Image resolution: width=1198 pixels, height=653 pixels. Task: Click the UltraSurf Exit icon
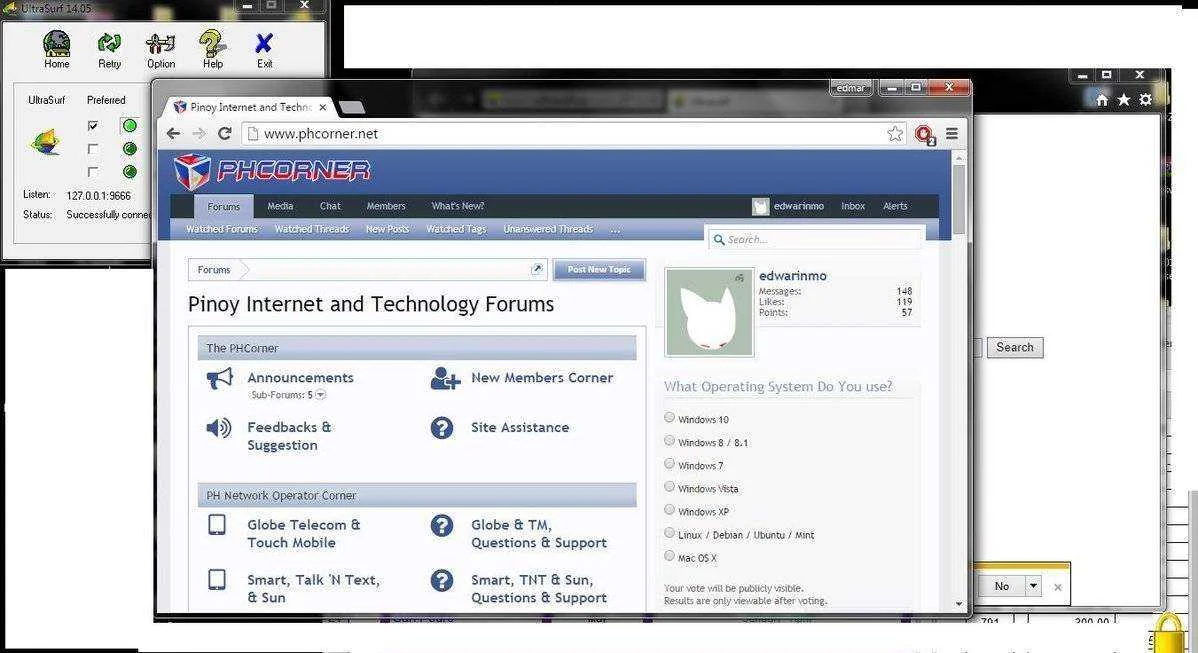(264, 44)
